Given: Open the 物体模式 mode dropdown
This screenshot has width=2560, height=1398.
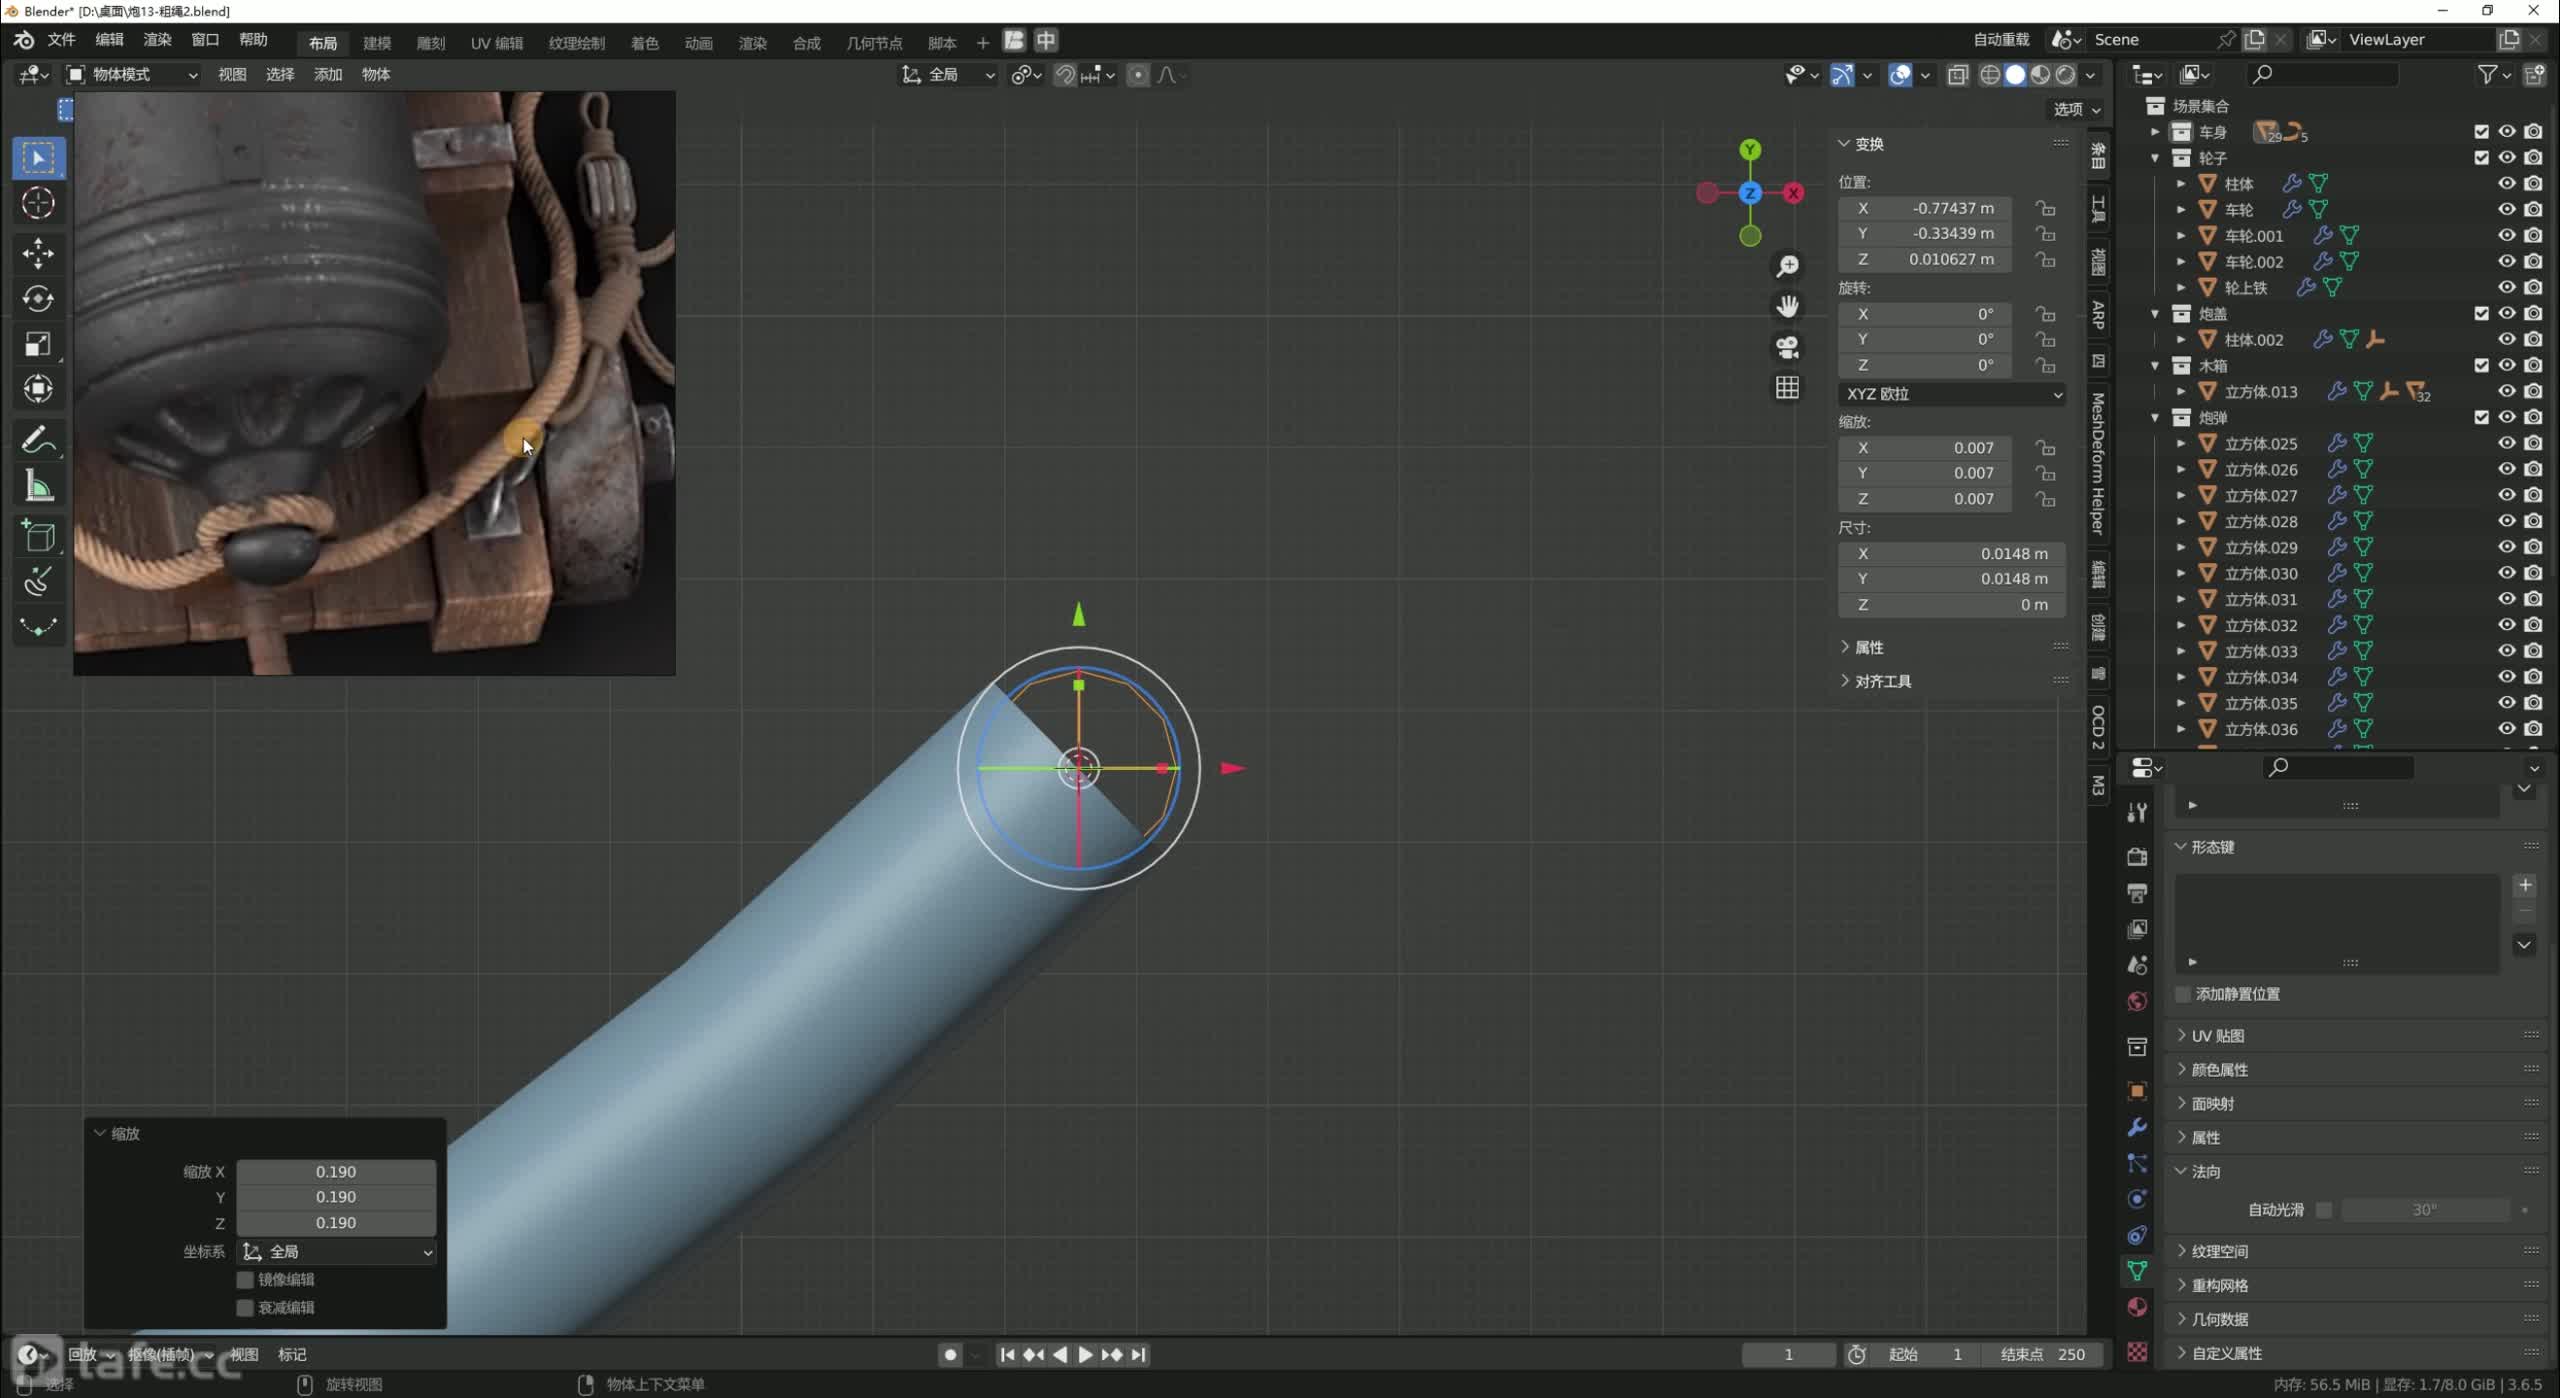Looking at the screenshot, I should [132, 75].
